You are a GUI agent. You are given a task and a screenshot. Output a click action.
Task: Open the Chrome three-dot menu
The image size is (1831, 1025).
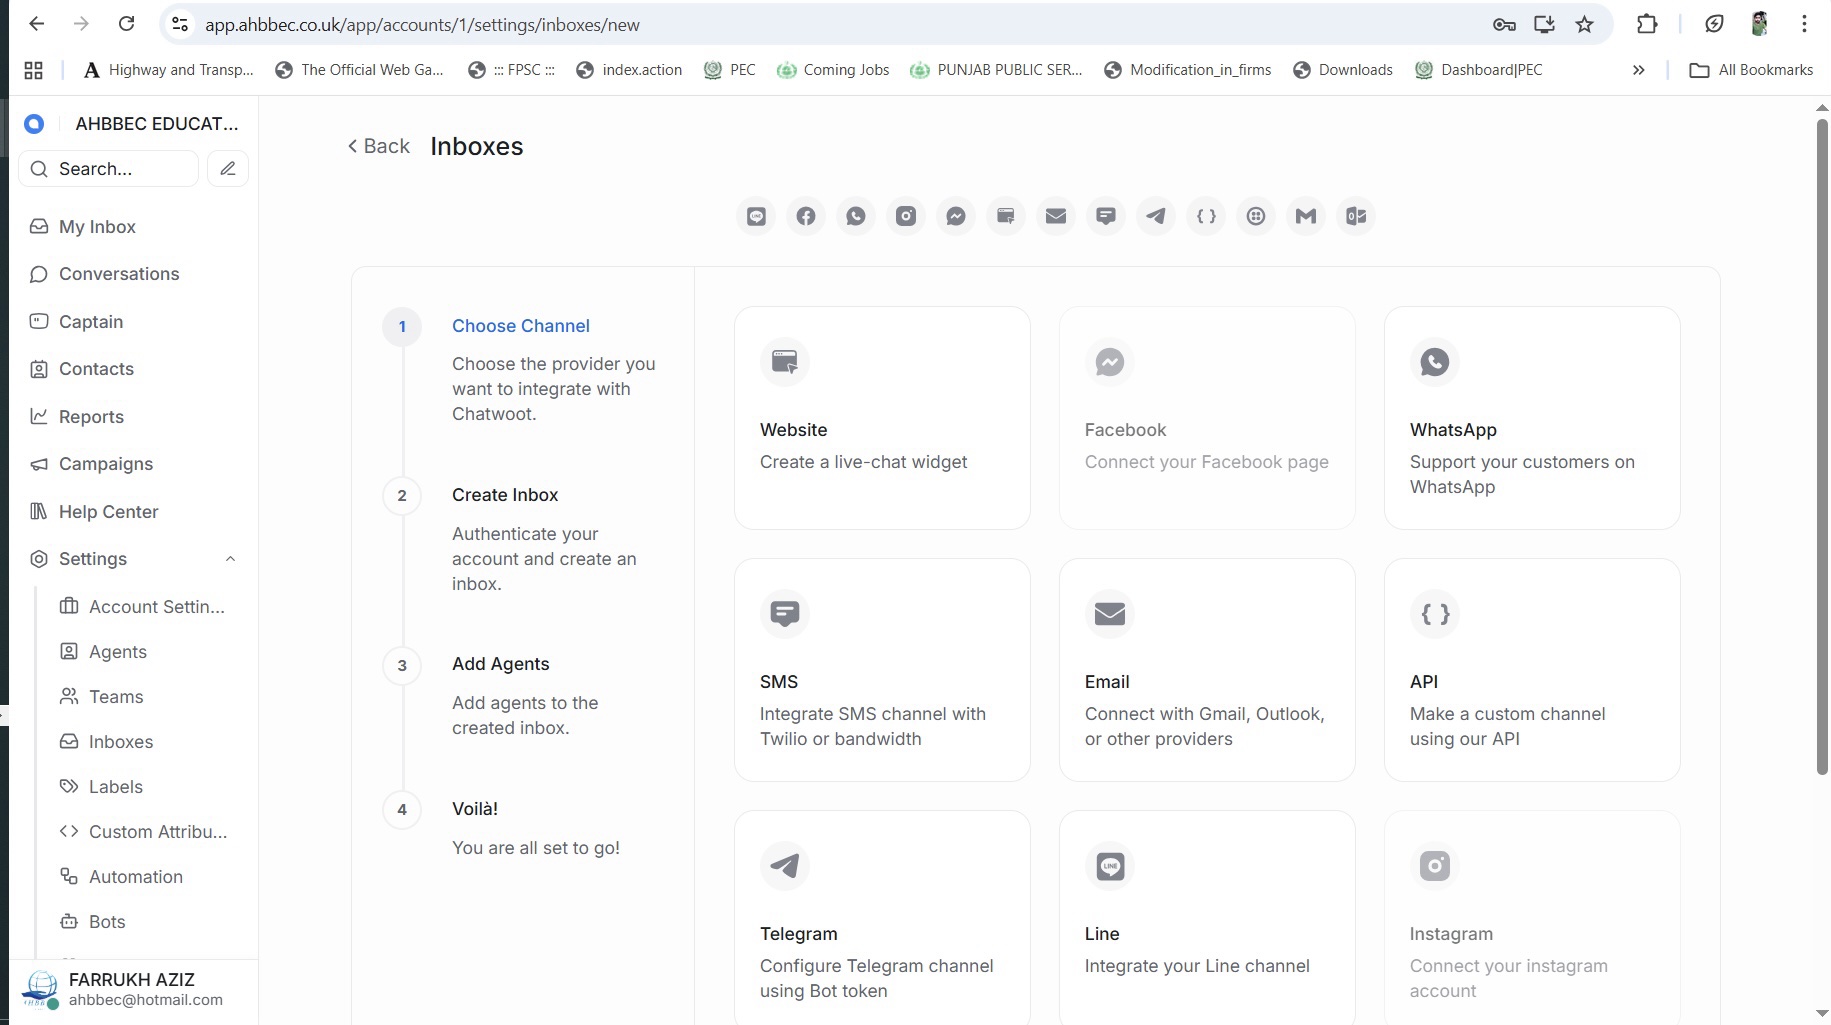(x=1804, y=25)
